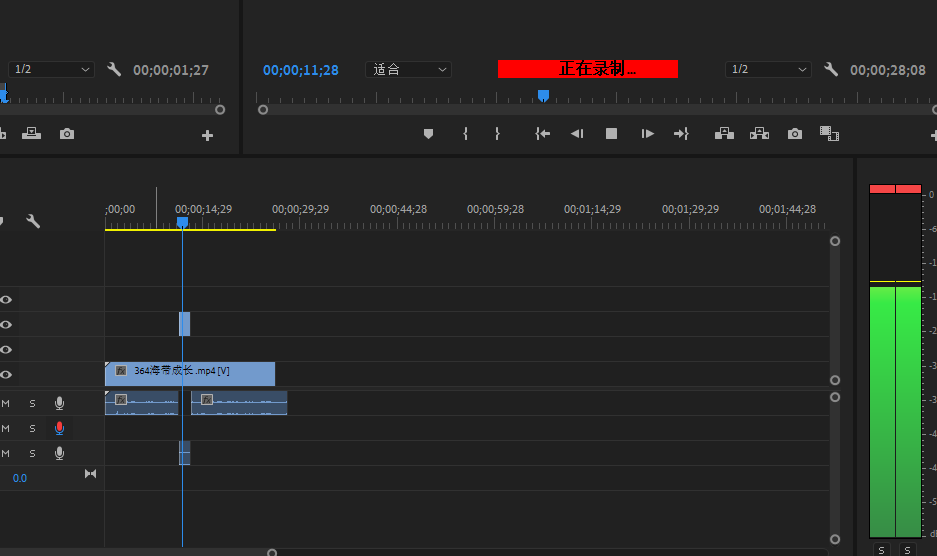Solo right channel in audio meters
The width and height of the screenshot is (937, 556).
coord(908,550)
